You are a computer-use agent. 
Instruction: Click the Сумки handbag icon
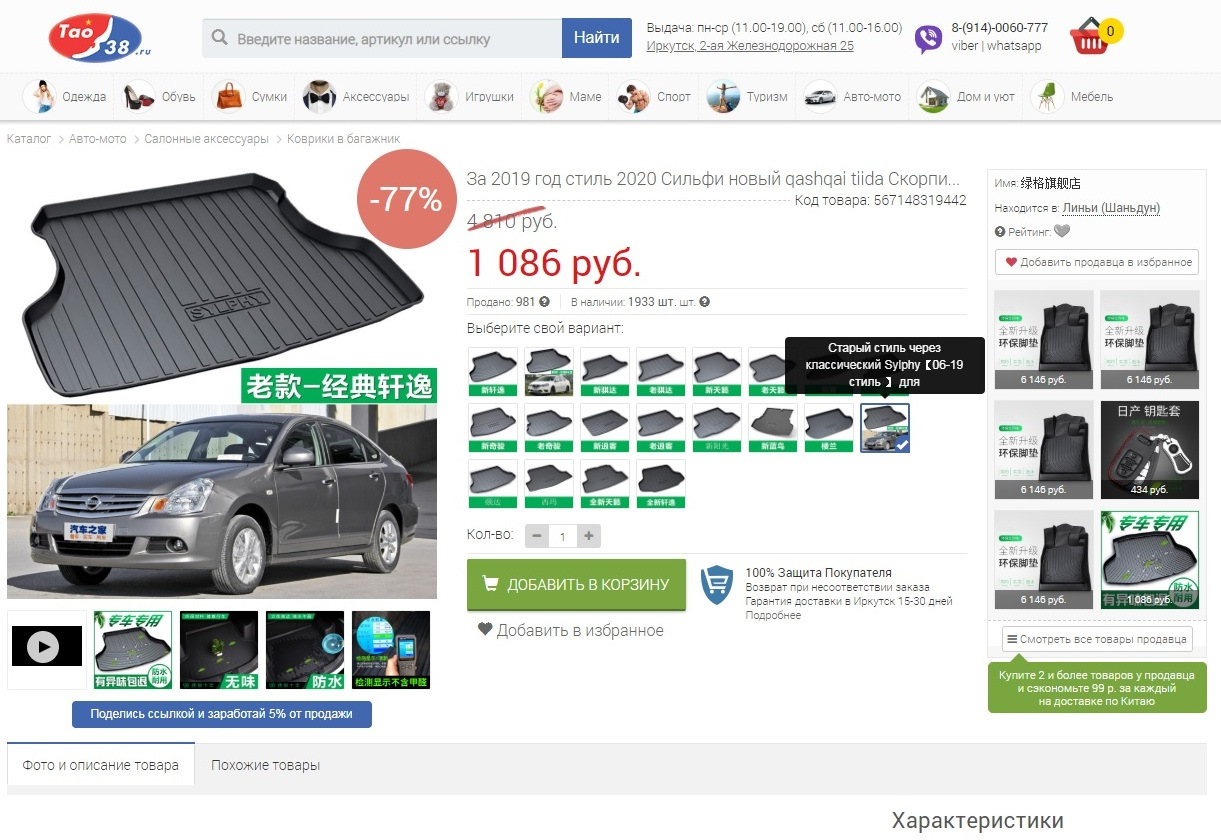(229, 97)
